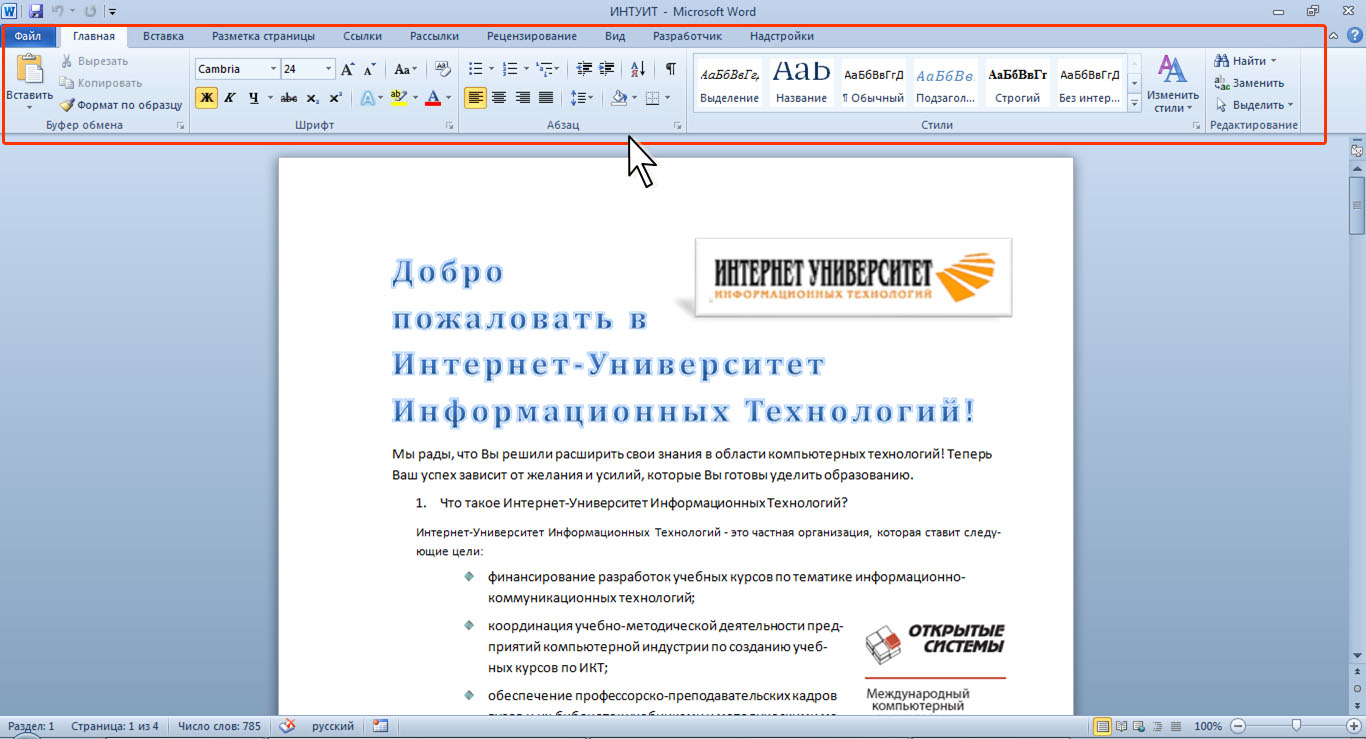1366x739 pixels.
Task: Toggle superscript x² formatting
Action: 335,97
